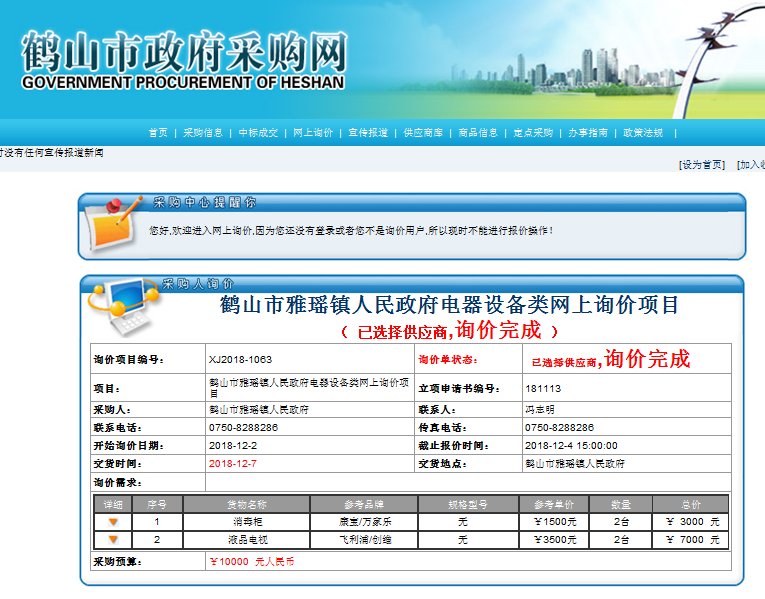Click the 货物名称 column header
This screenshot has width=765, height=599.
(245, 504)
